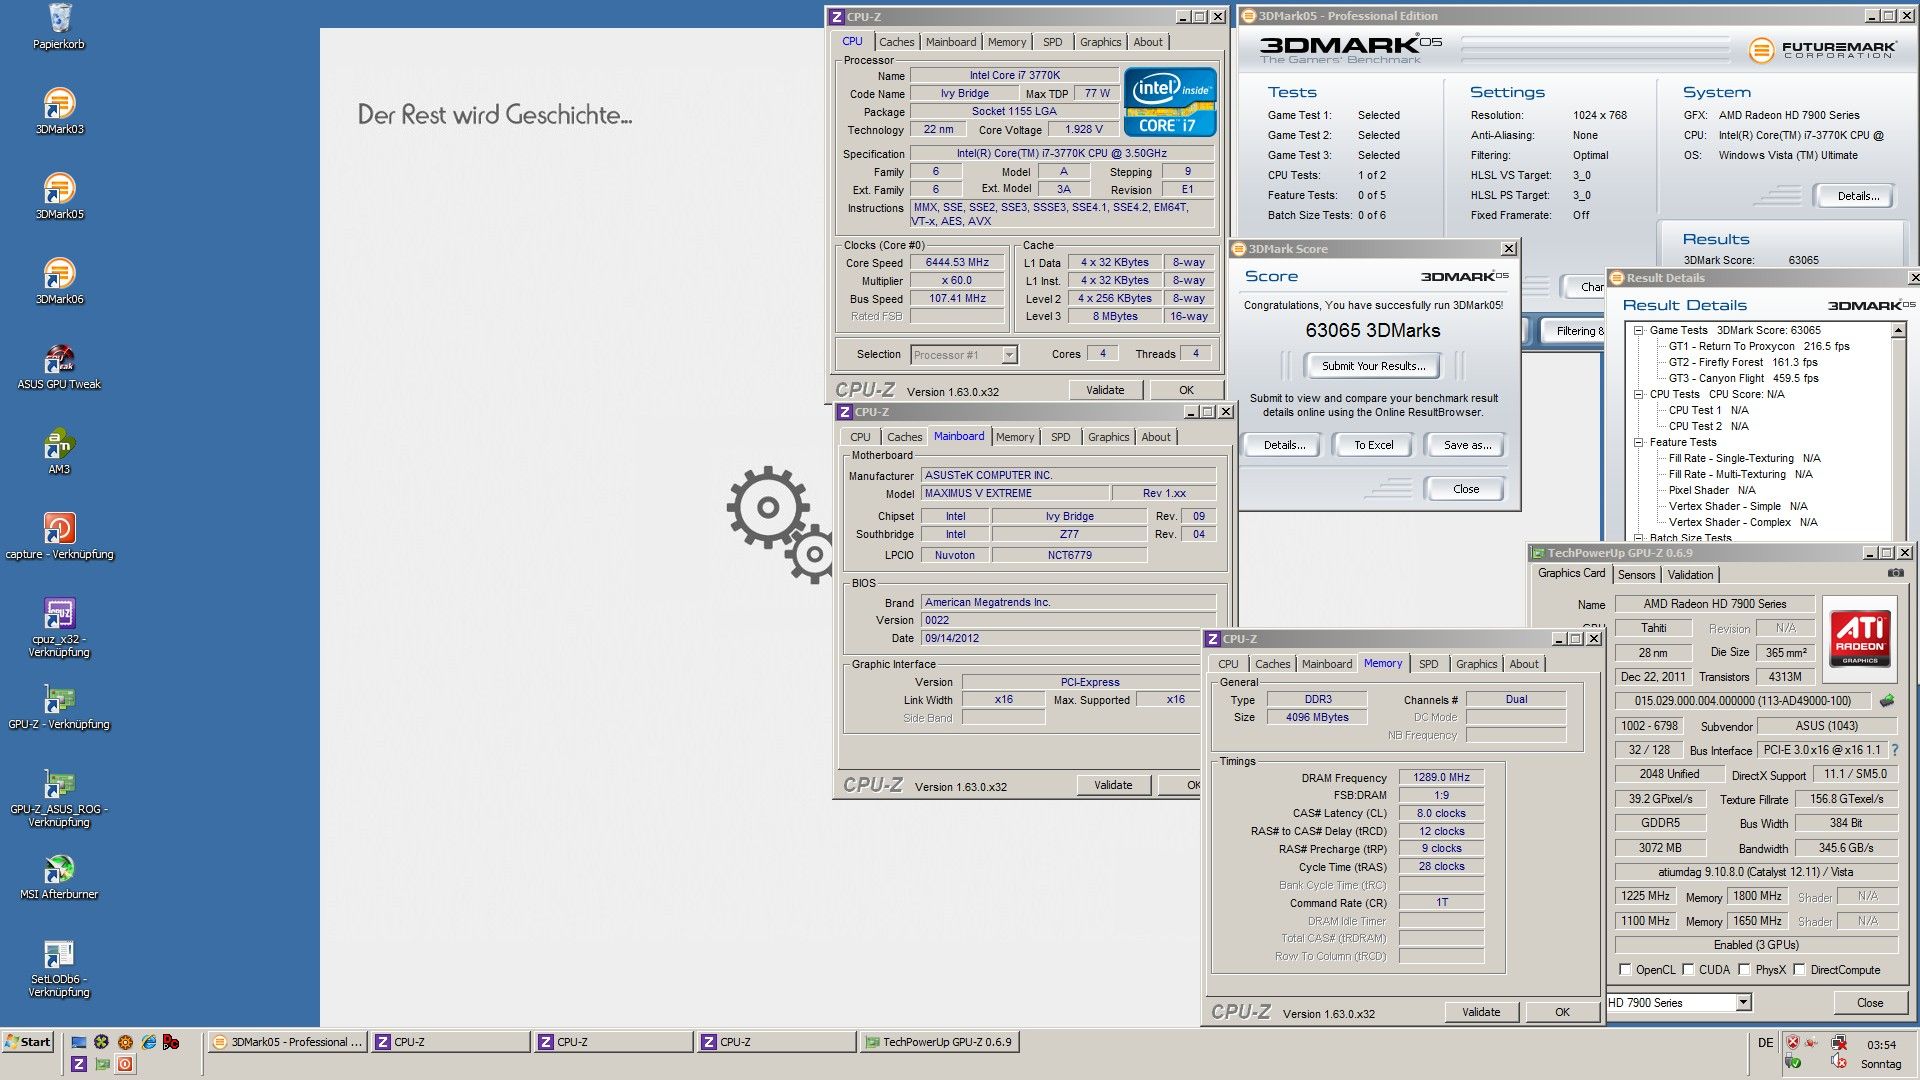Launch the MSI Afterburner desktop icon
The image size is (1920, 1080).
pyautogui.click(x=59, y=876)
